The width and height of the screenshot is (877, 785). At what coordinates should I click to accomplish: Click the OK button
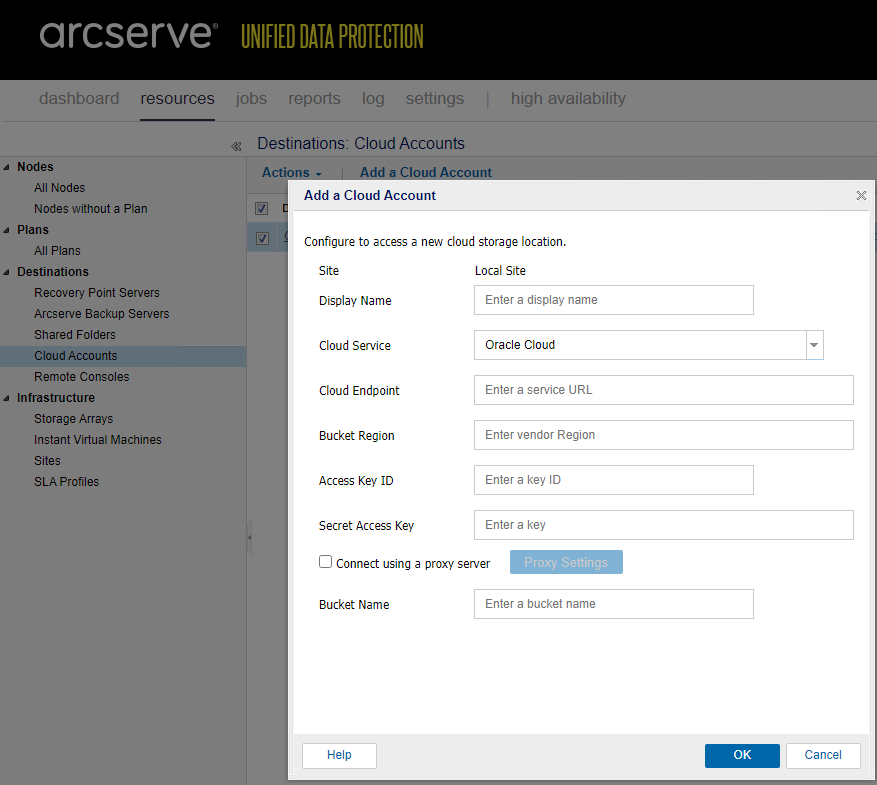(742, 755)
